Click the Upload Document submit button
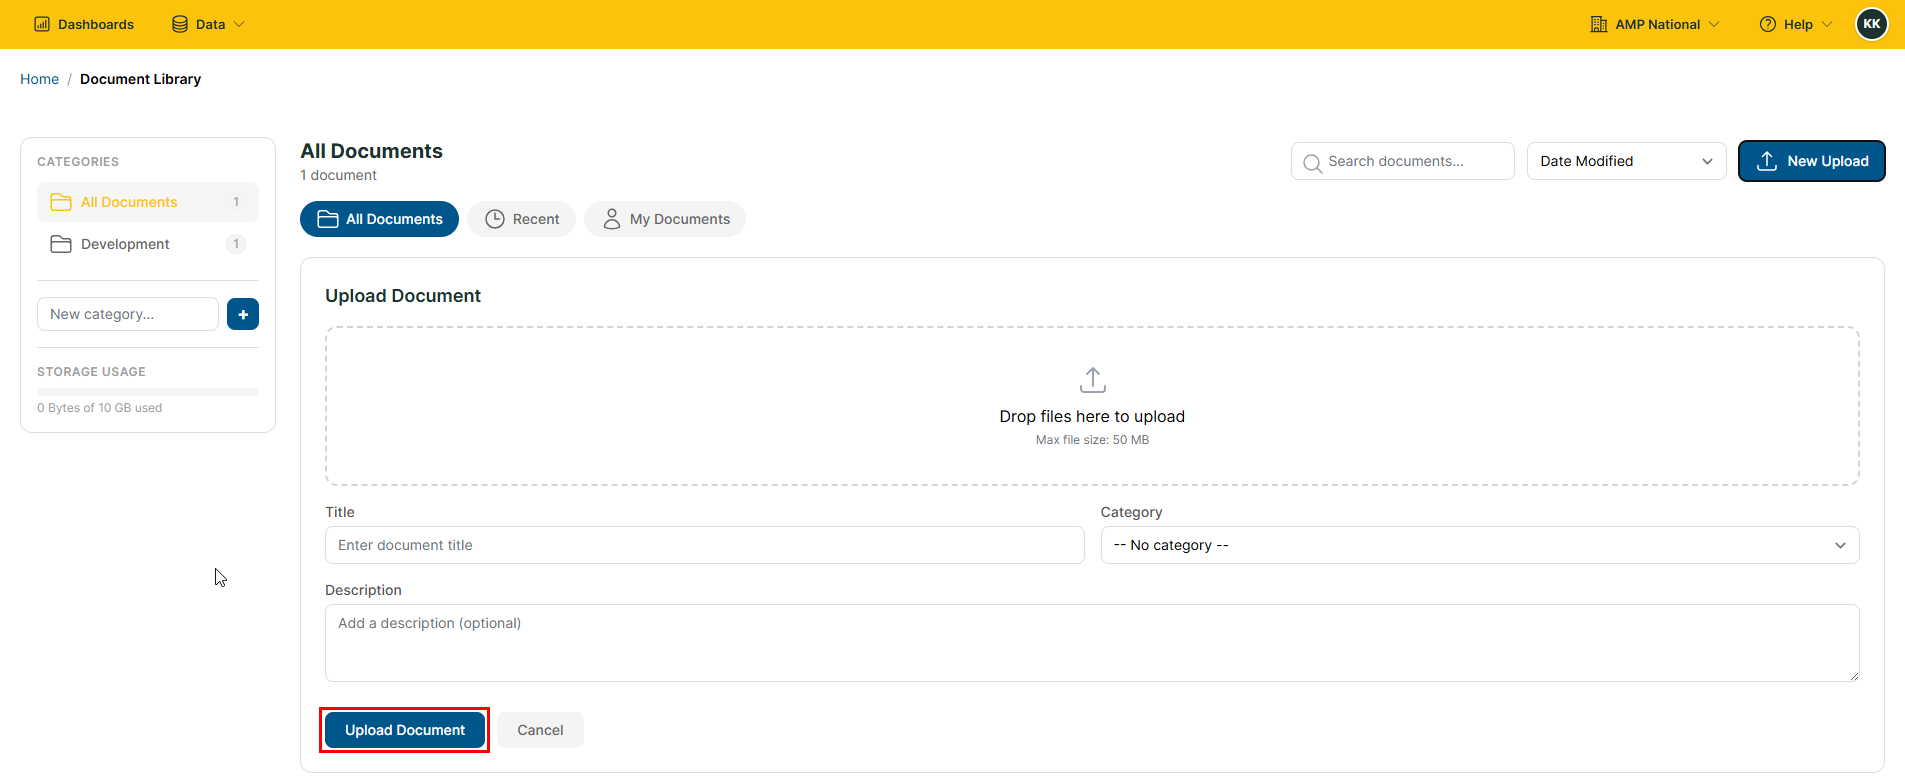The height and width of the screenshot is (778, 1905). (x=405, y=730)
